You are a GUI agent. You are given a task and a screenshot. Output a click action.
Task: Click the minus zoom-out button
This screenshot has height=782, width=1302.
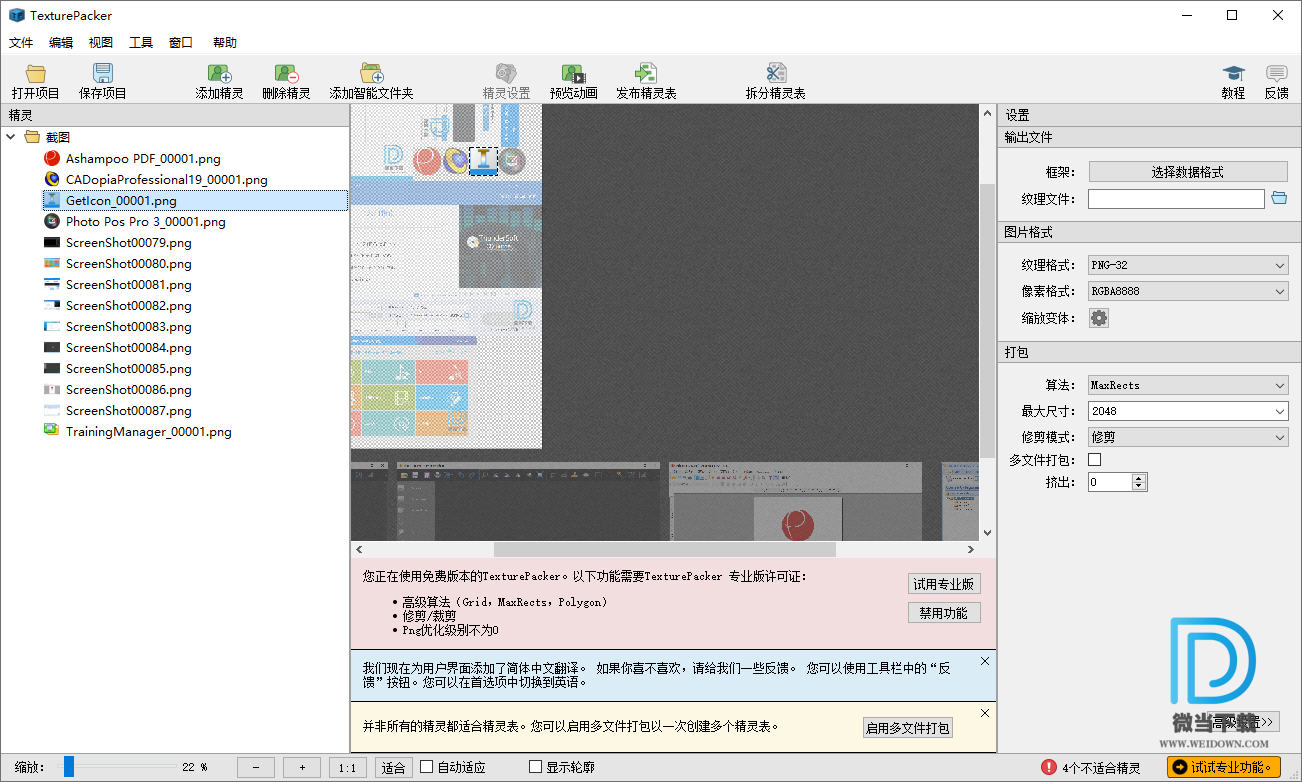256,767
